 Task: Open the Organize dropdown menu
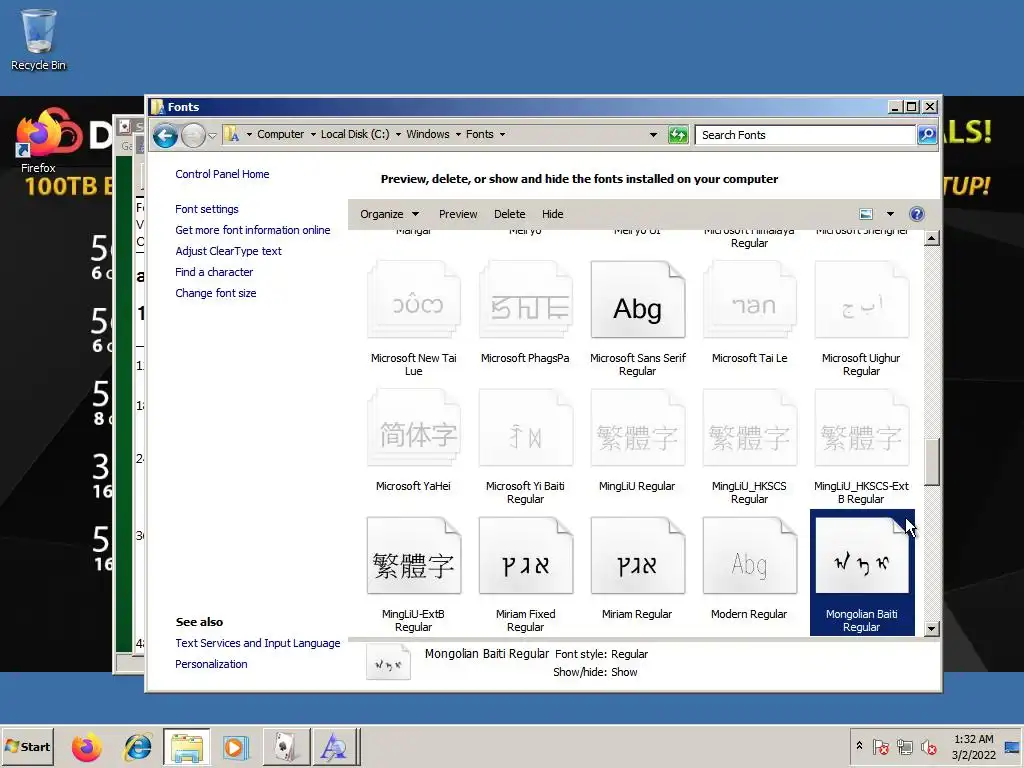pyautogui.click(x=389, y=214)
